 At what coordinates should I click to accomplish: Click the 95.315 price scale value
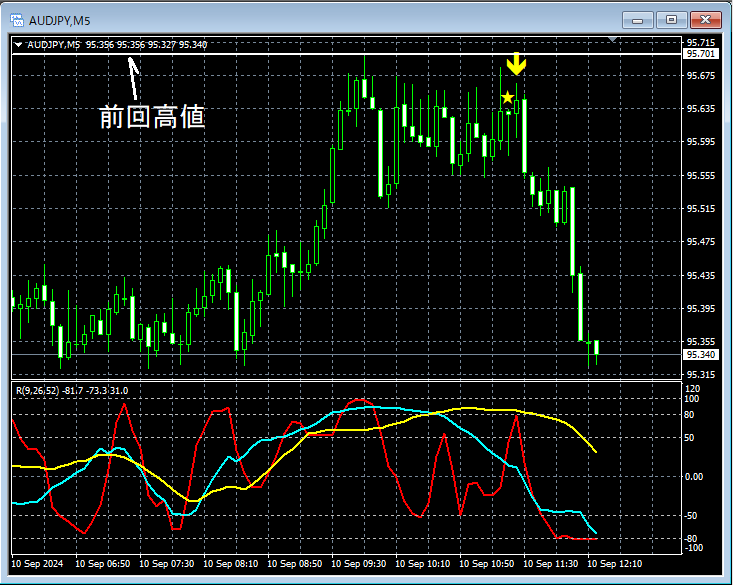701,375
